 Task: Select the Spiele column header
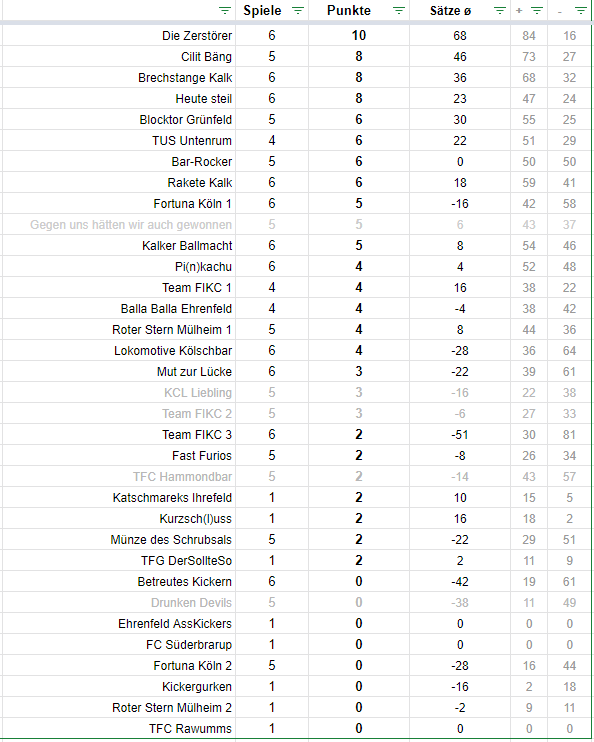coord(262,10)
